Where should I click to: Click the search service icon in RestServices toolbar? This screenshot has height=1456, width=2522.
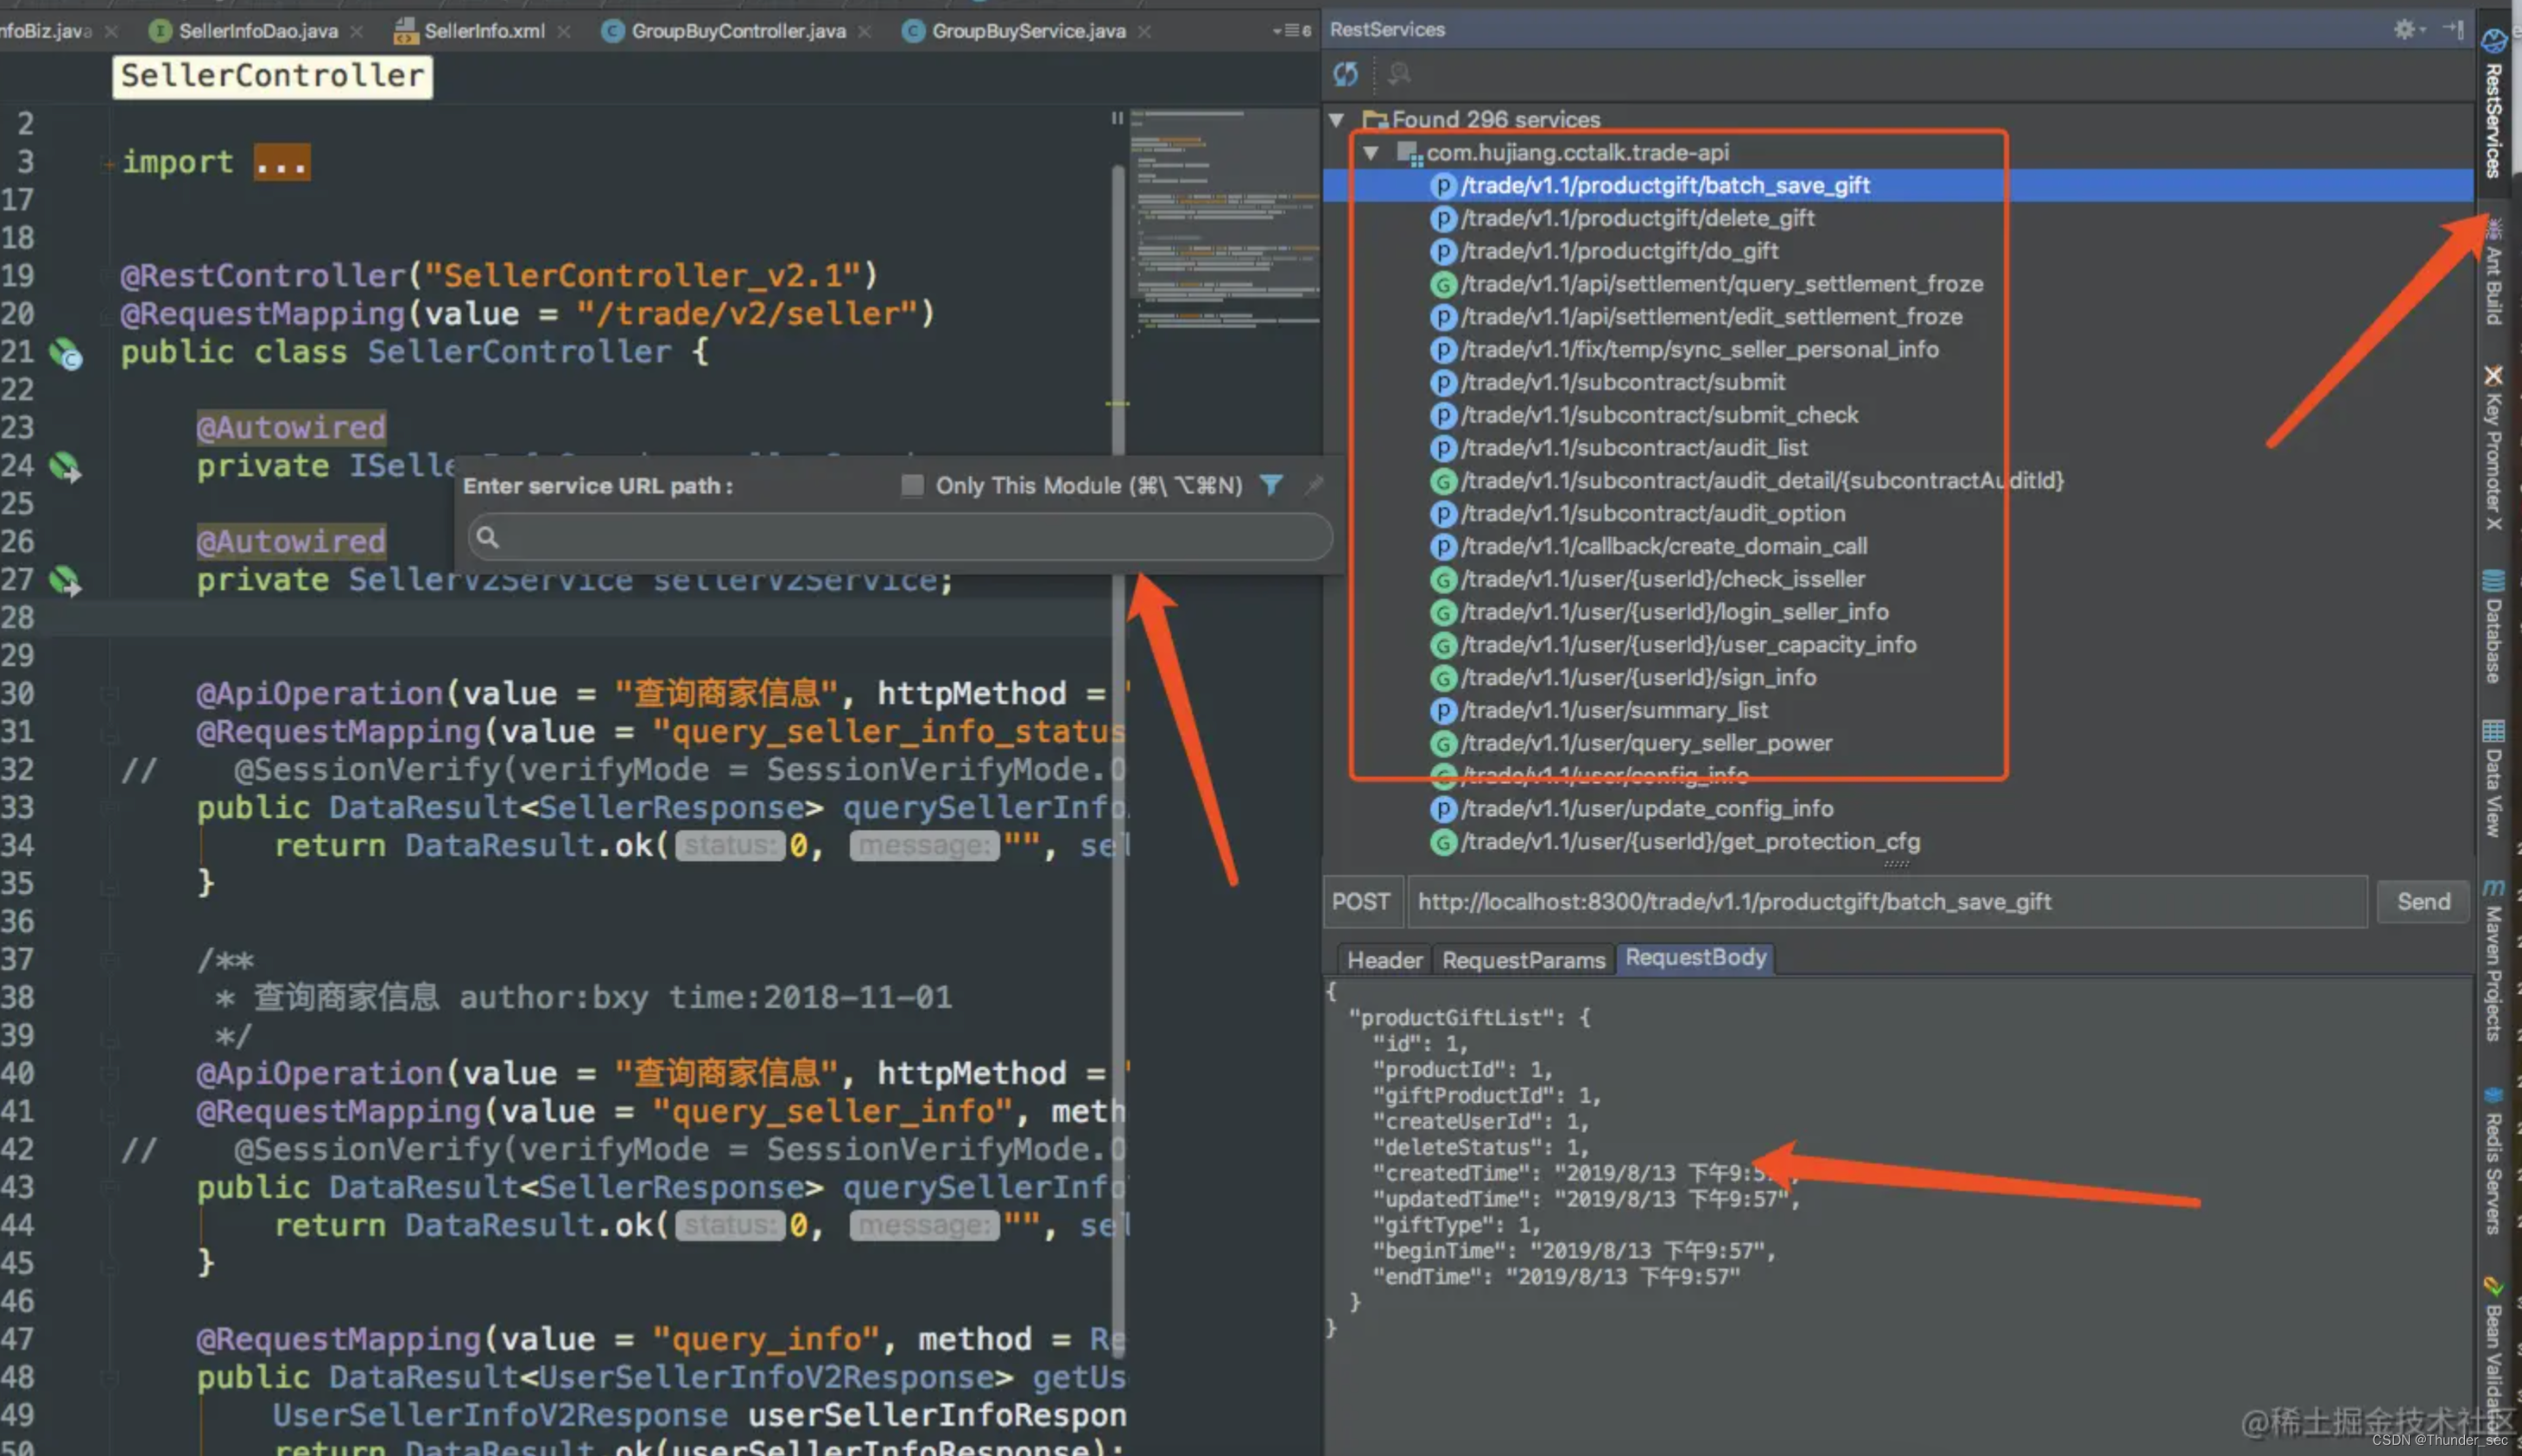click(x=1399, y=73)
